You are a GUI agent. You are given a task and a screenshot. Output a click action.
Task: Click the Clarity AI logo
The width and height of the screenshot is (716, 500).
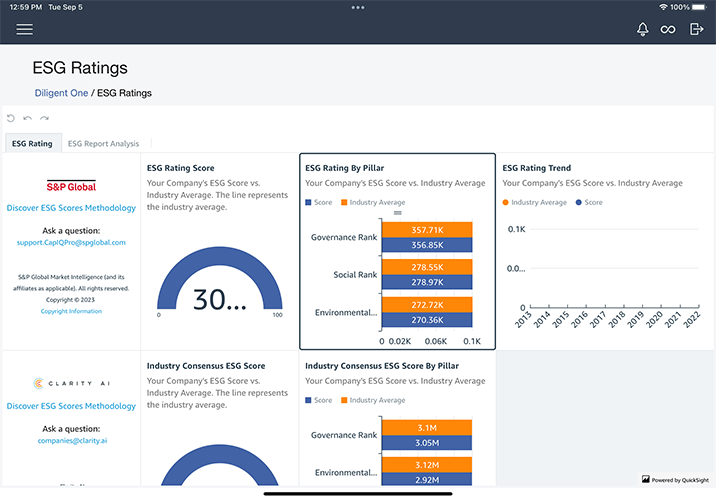click(71, 383)
